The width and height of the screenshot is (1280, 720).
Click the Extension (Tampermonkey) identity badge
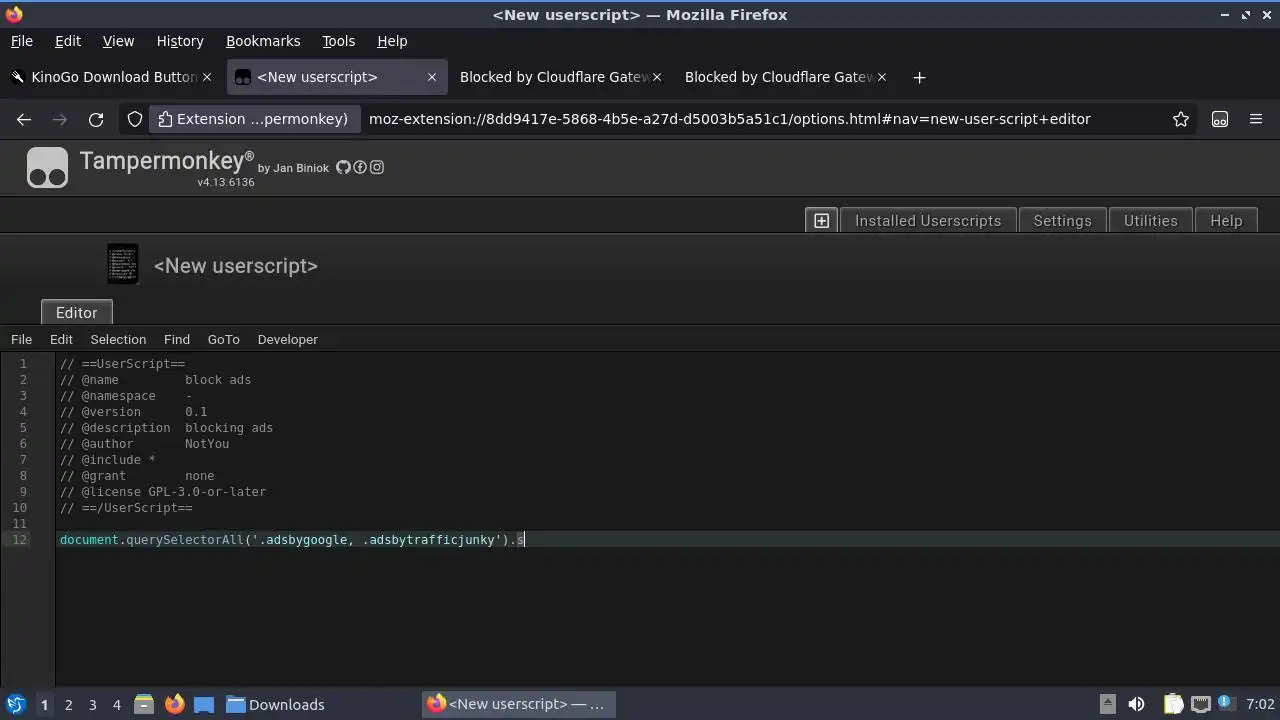click(x=254, y=119)
